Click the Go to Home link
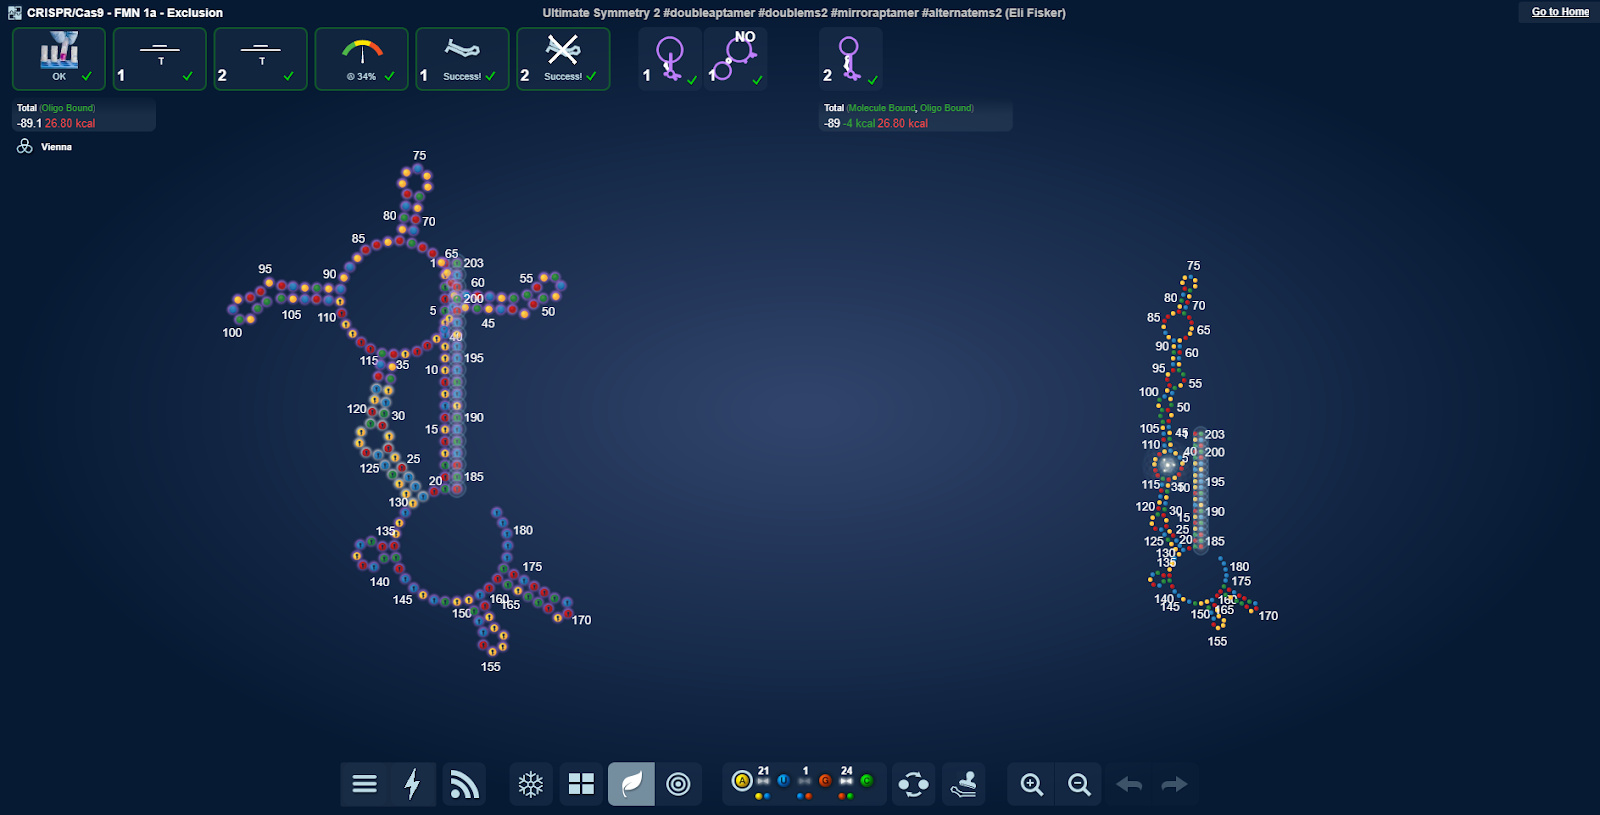This screenshot has height=815, width=1600. (x=1559, y=12)
